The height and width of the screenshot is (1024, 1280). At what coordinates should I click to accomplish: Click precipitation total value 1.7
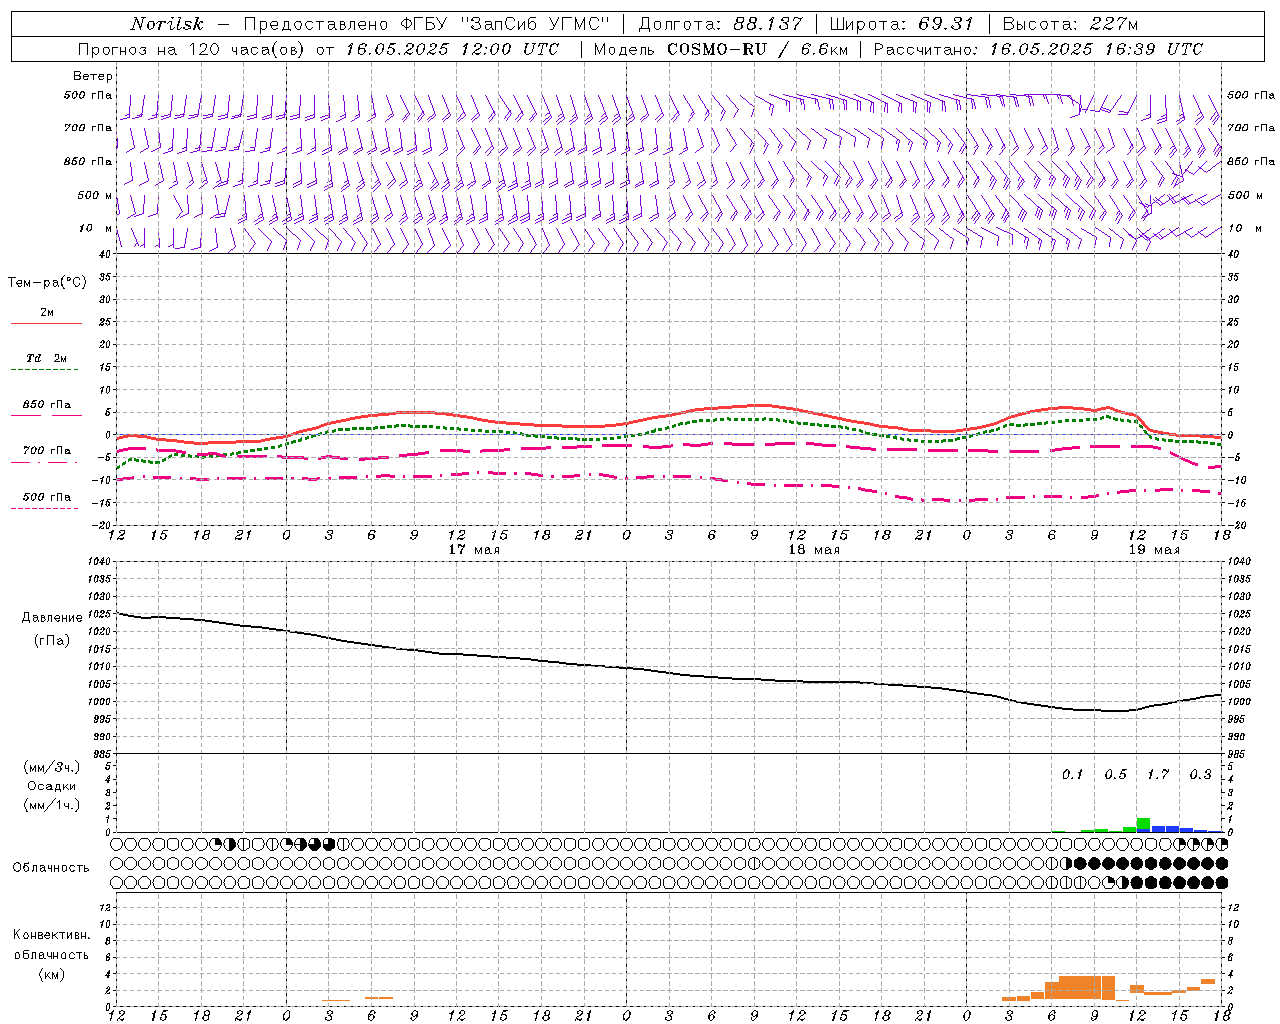pos(1158,774)
